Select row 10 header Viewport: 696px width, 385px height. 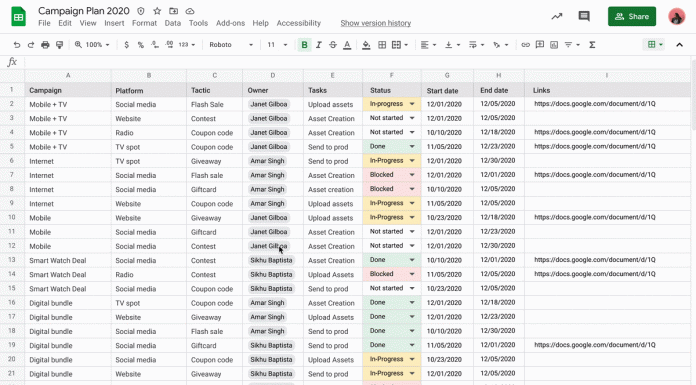(12, 218)
